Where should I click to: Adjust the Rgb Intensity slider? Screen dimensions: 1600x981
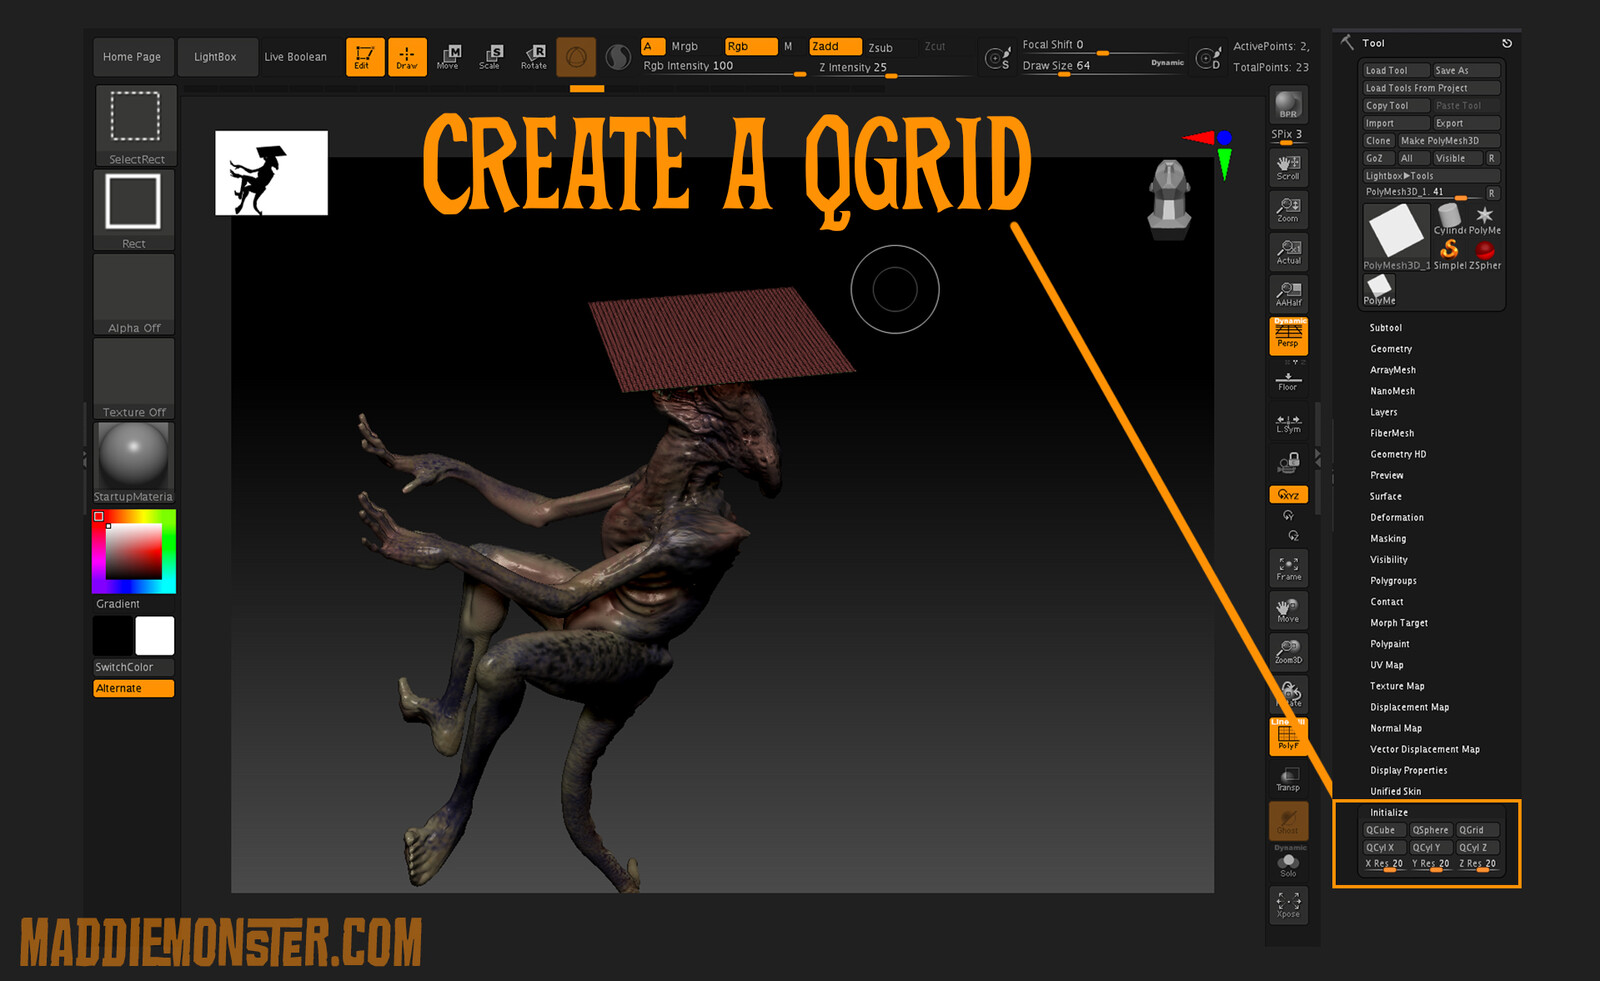pos(723,67)
